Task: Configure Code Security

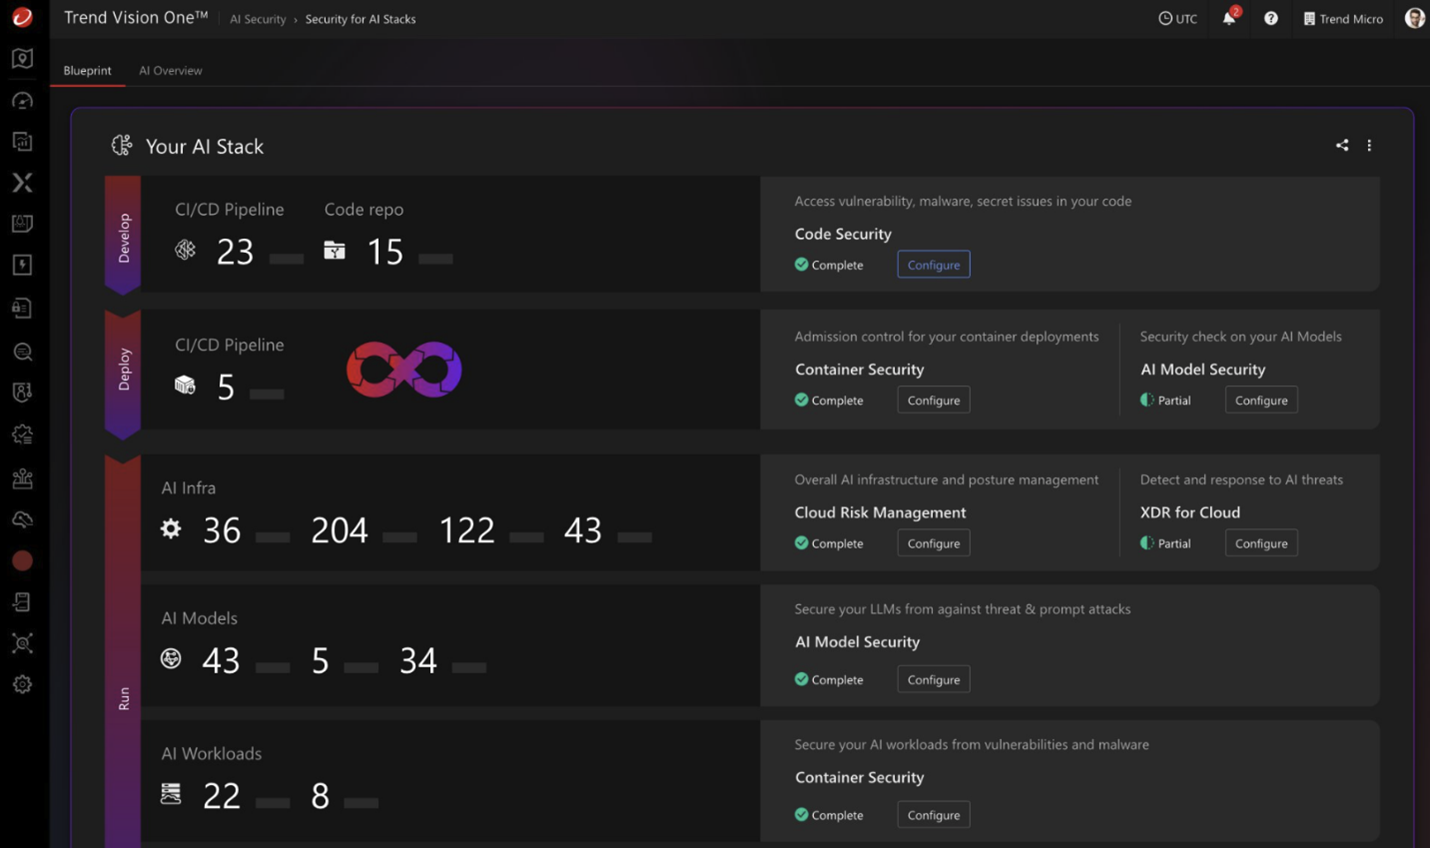Action: pyautogui.click(x=933, y=265)
